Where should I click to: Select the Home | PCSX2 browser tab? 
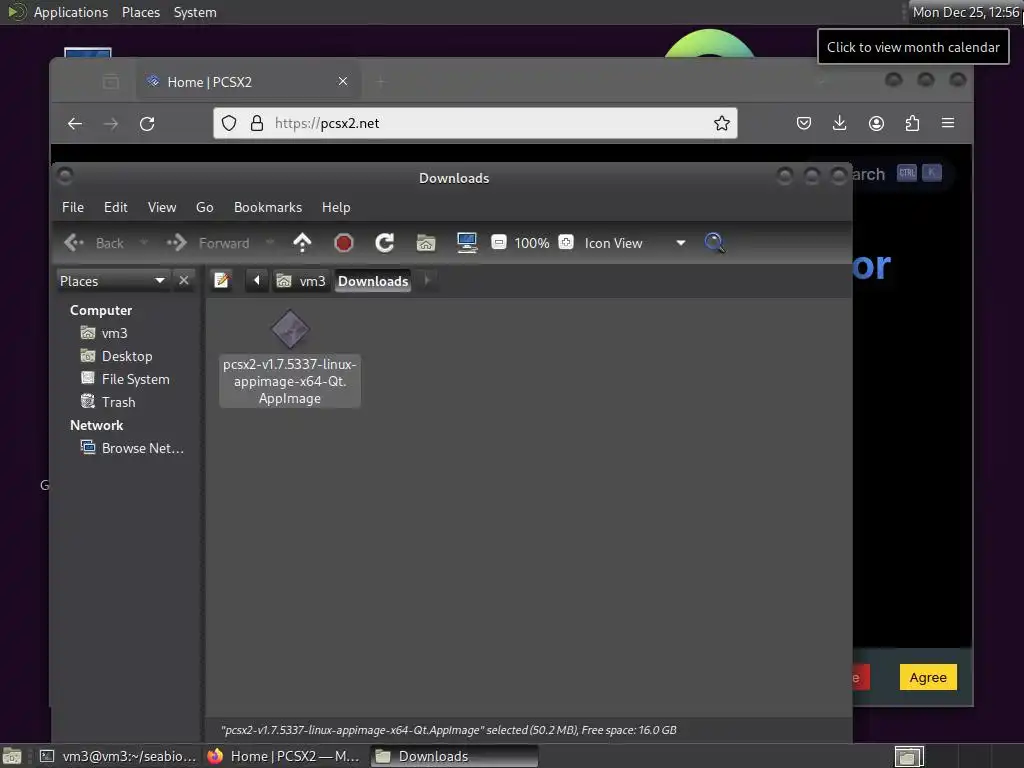[248, 82]
